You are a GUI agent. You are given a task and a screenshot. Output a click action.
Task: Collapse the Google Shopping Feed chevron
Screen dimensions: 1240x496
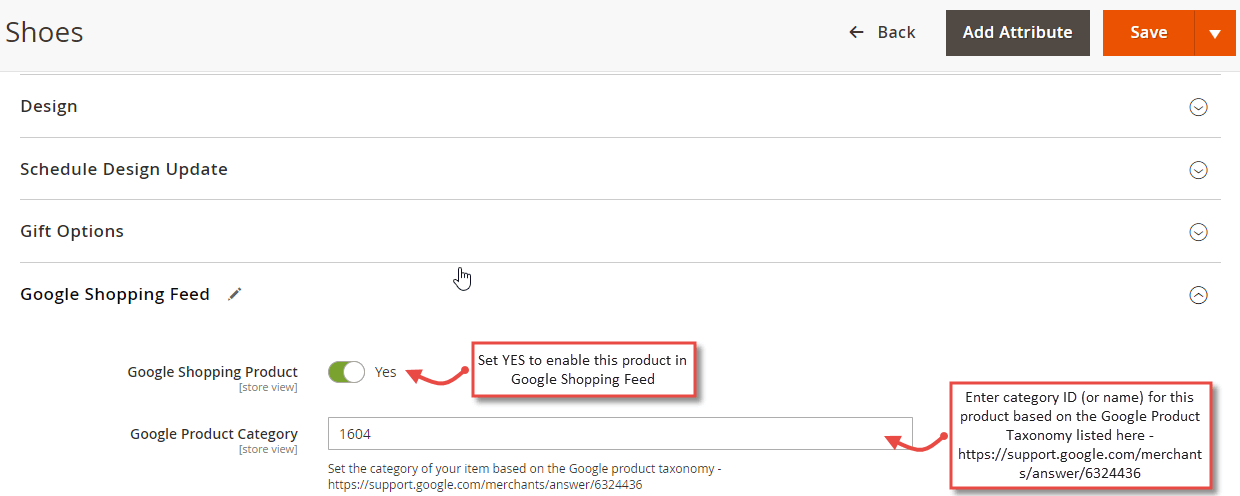(x=1198, y=295)
